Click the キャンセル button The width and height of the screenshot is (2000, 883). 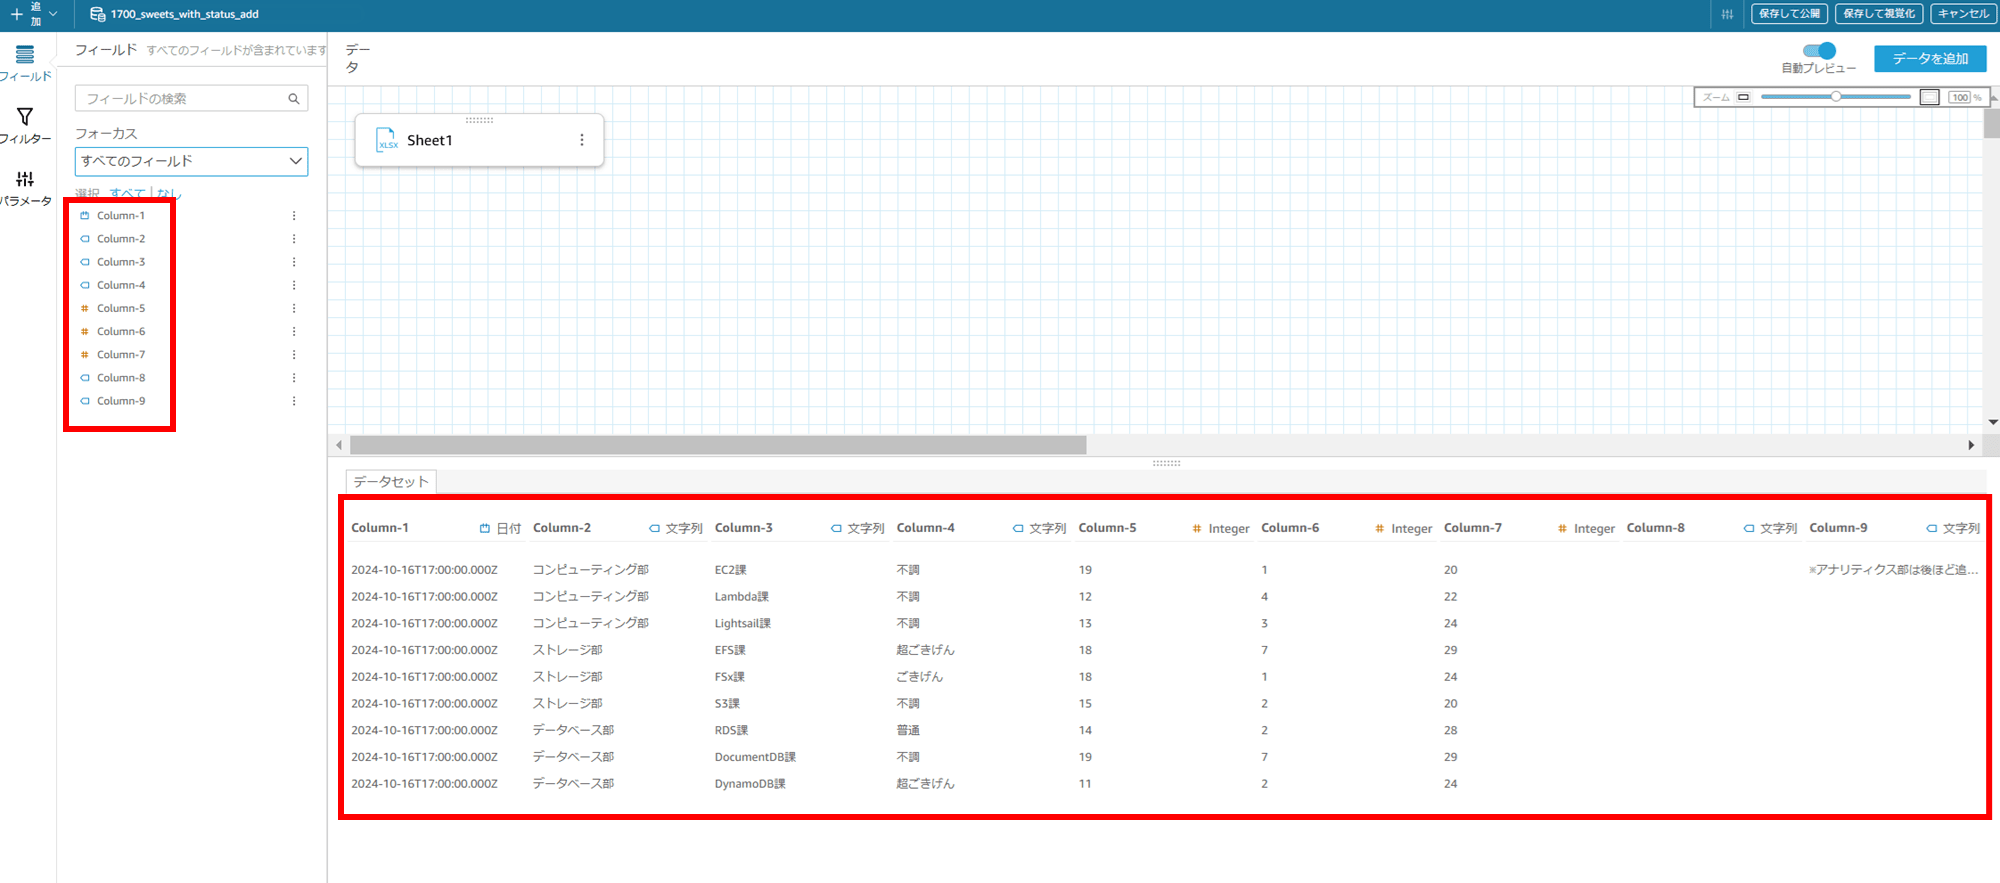click(x=1963, y=14)
